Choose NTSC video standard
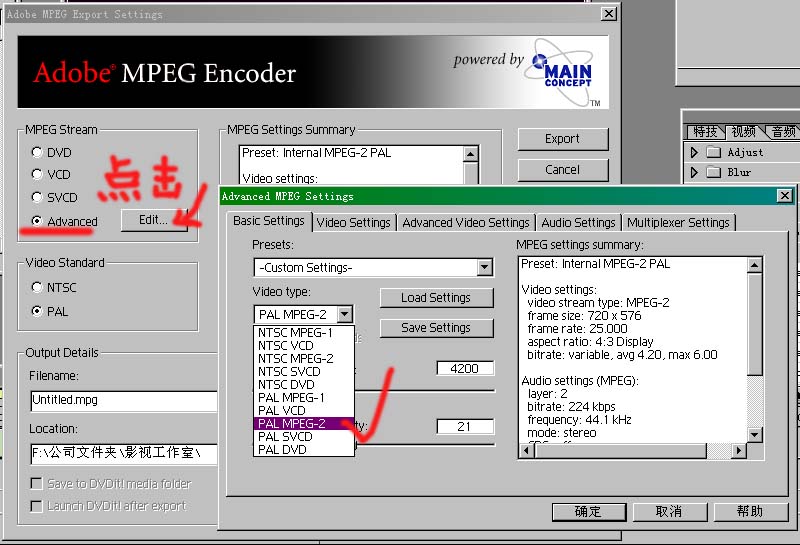 click(37, 287)
